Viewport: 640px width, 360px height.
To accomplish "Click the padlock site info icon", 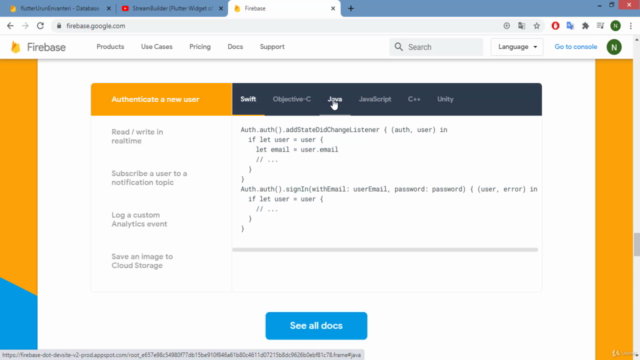I will tap(59, 26).
